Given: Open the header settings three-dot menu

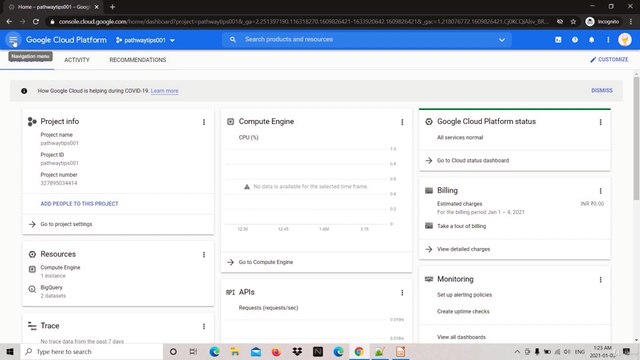Looking at the screenshot, I should click(608, 40).
